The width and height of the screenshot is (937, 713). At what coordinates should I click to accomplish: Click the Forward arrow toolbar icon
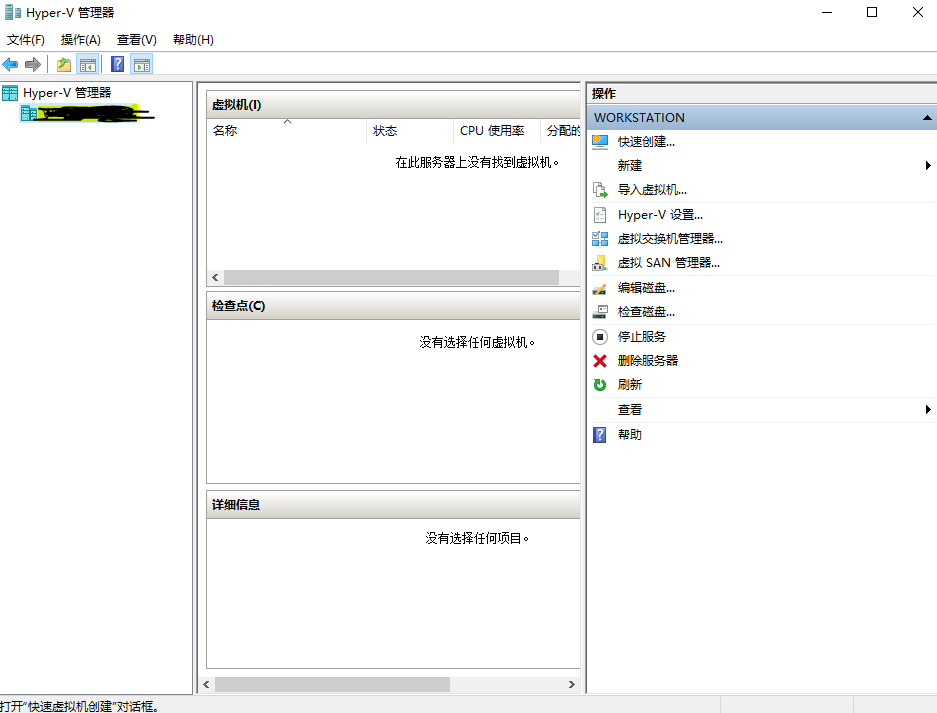tap(33, 64)
